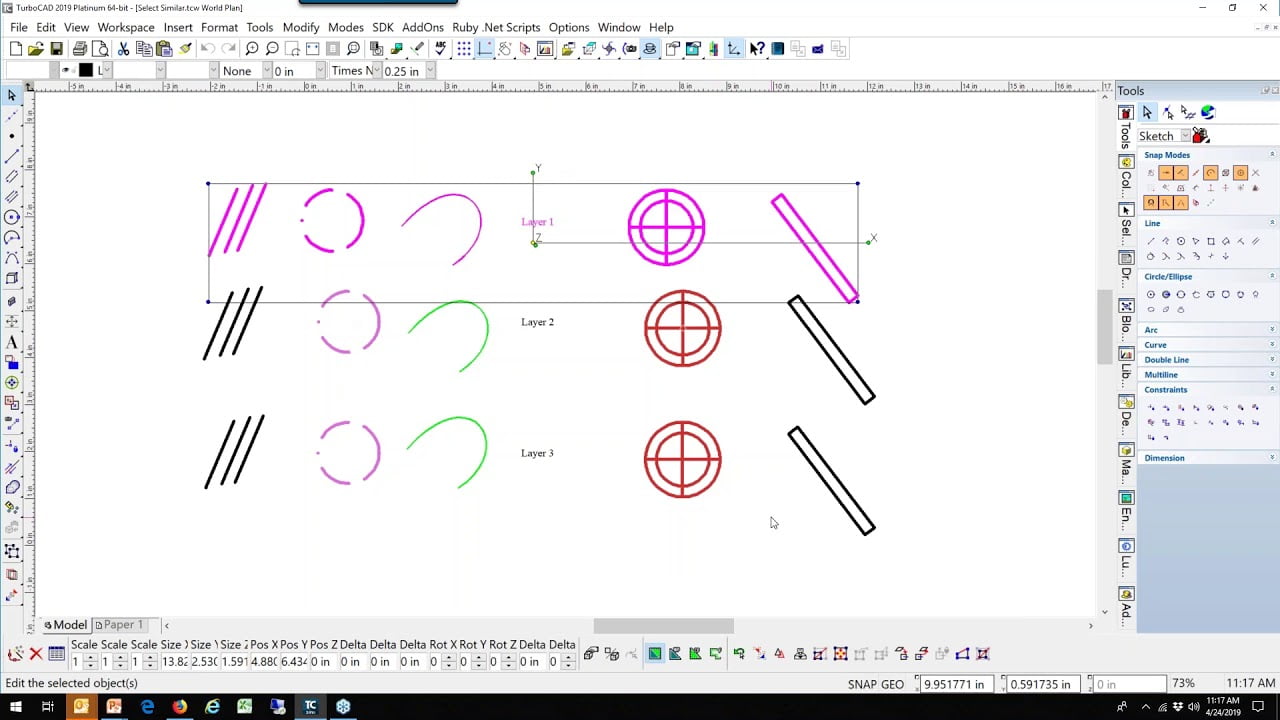
Task: Open the File menu
Action: click(x=19, y=27)
